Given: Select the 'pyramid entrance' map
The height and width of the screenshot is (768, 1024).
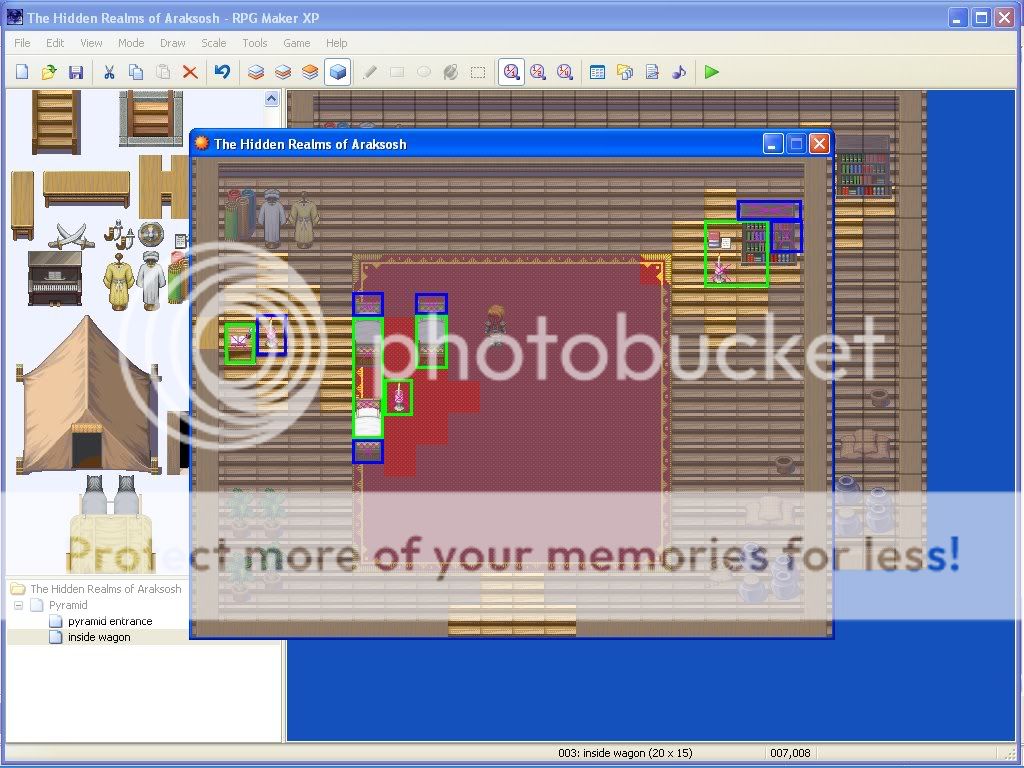Looking at the screenshot, I should (110, 621).
